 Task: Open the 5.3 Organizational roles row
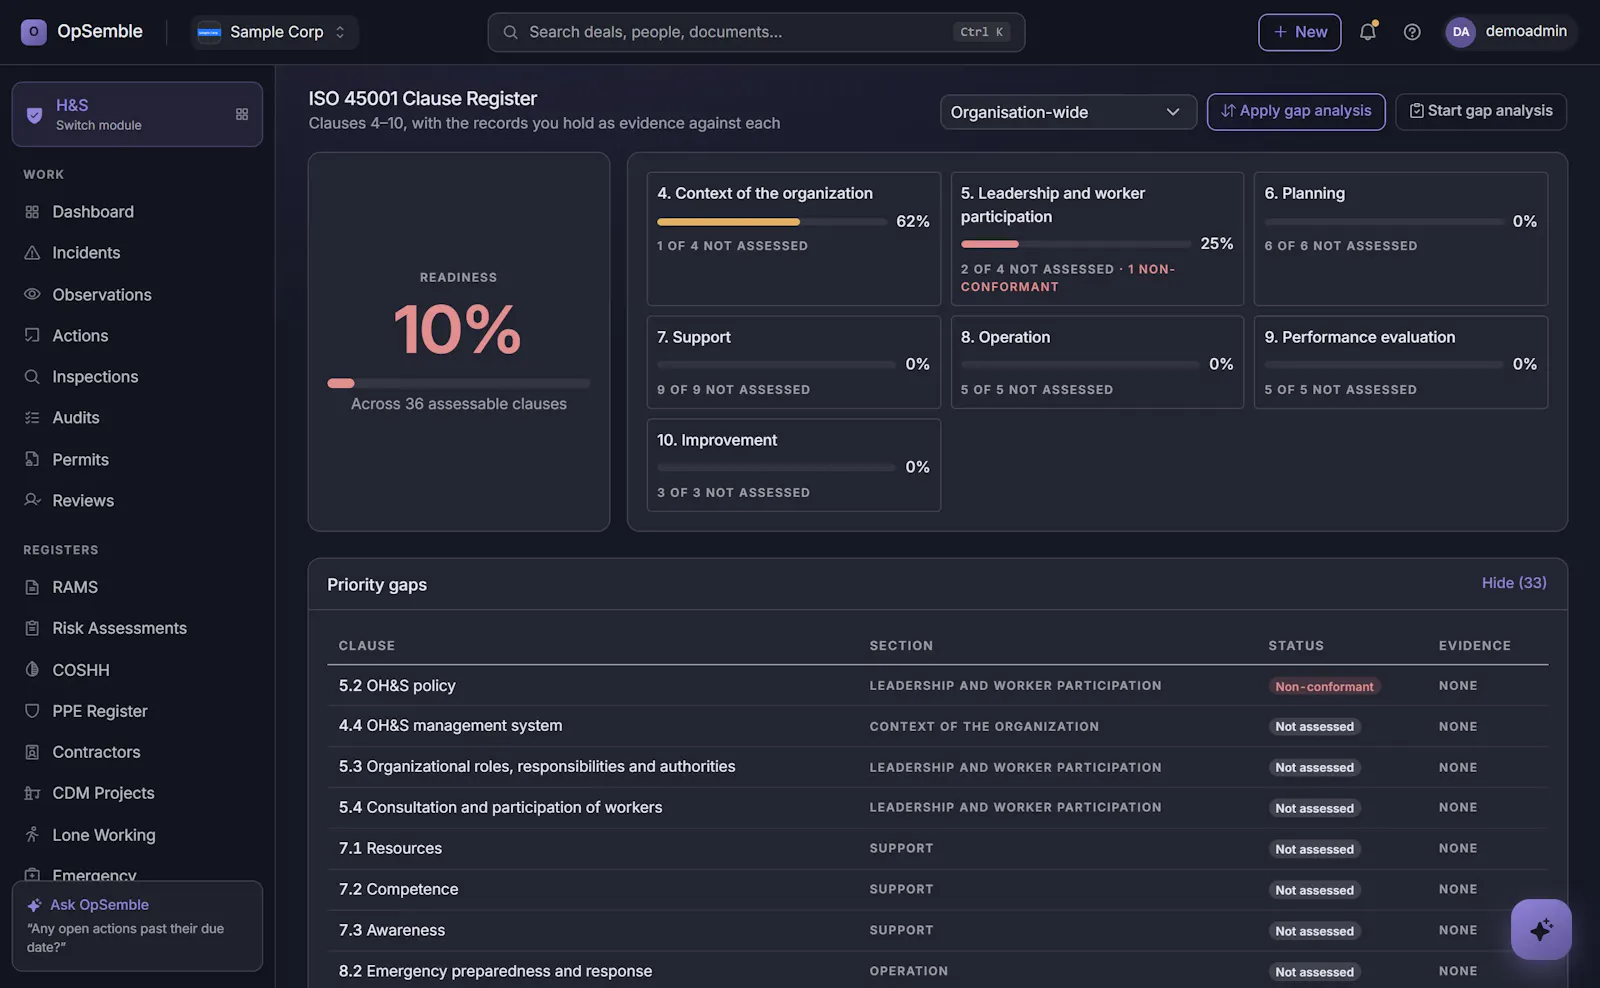point(937,767)
